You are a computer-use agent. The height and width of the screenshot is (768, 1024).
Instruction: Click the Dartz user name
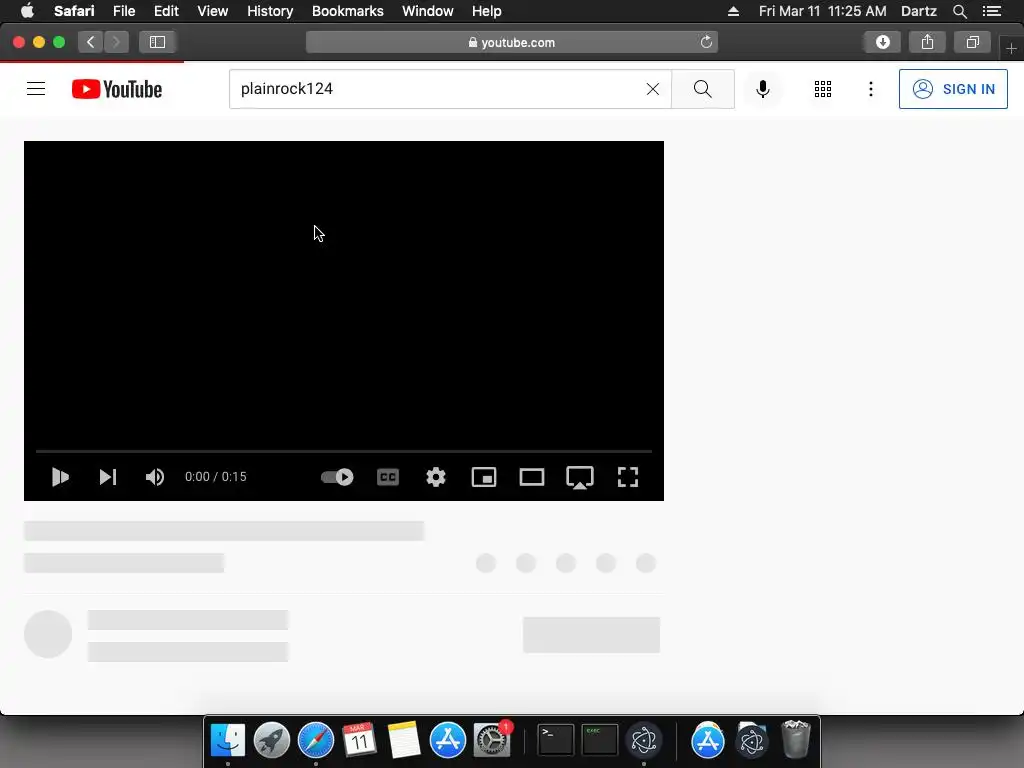(918, 11)
